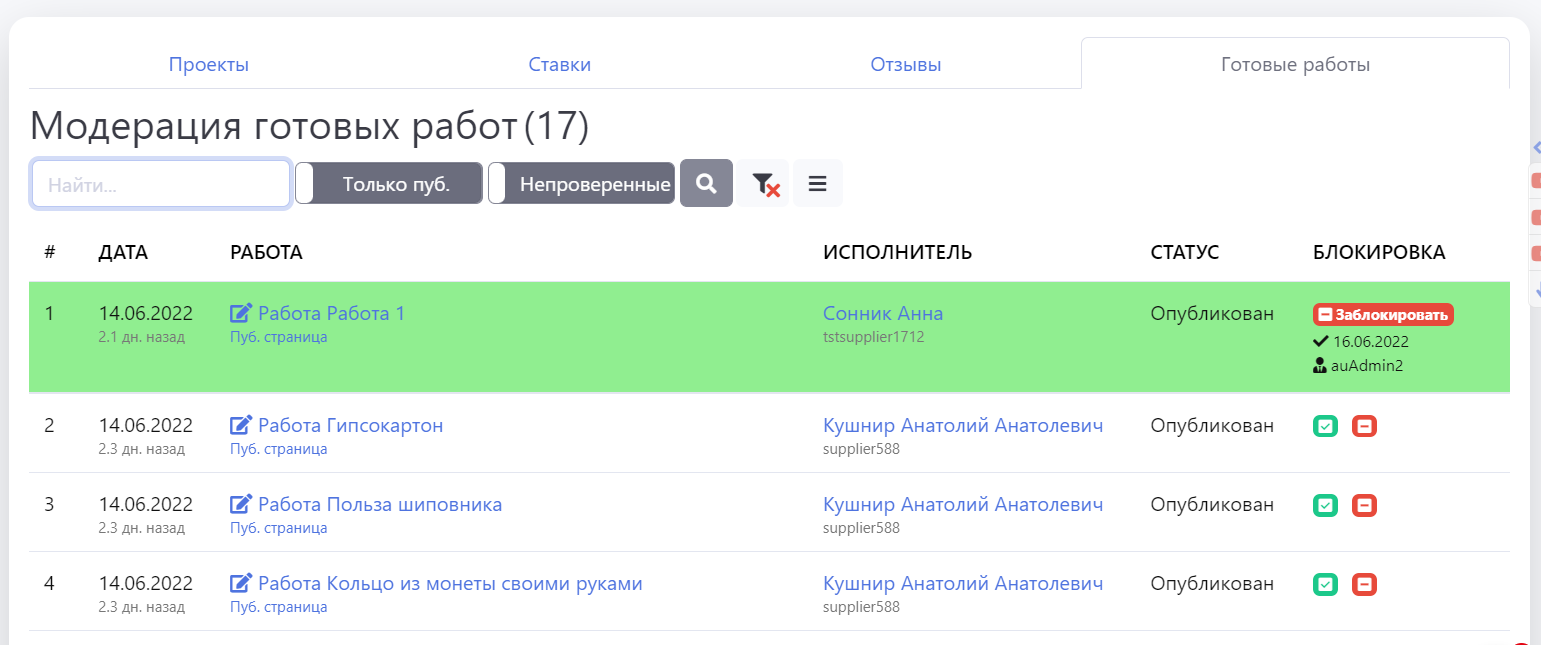Switch to the Проекты tab

click(208, 65)
